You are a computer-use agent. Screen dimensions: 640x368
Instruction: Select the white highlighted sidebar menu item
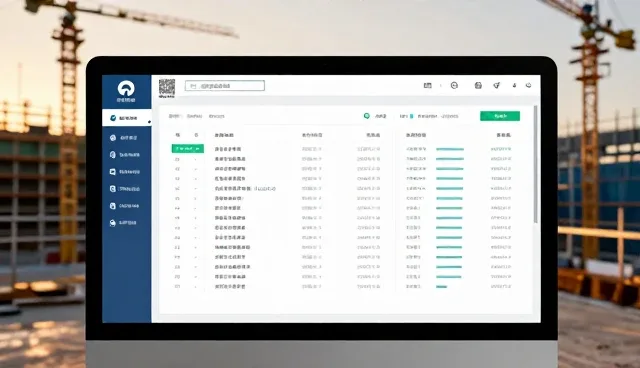(x=127, y=118)
